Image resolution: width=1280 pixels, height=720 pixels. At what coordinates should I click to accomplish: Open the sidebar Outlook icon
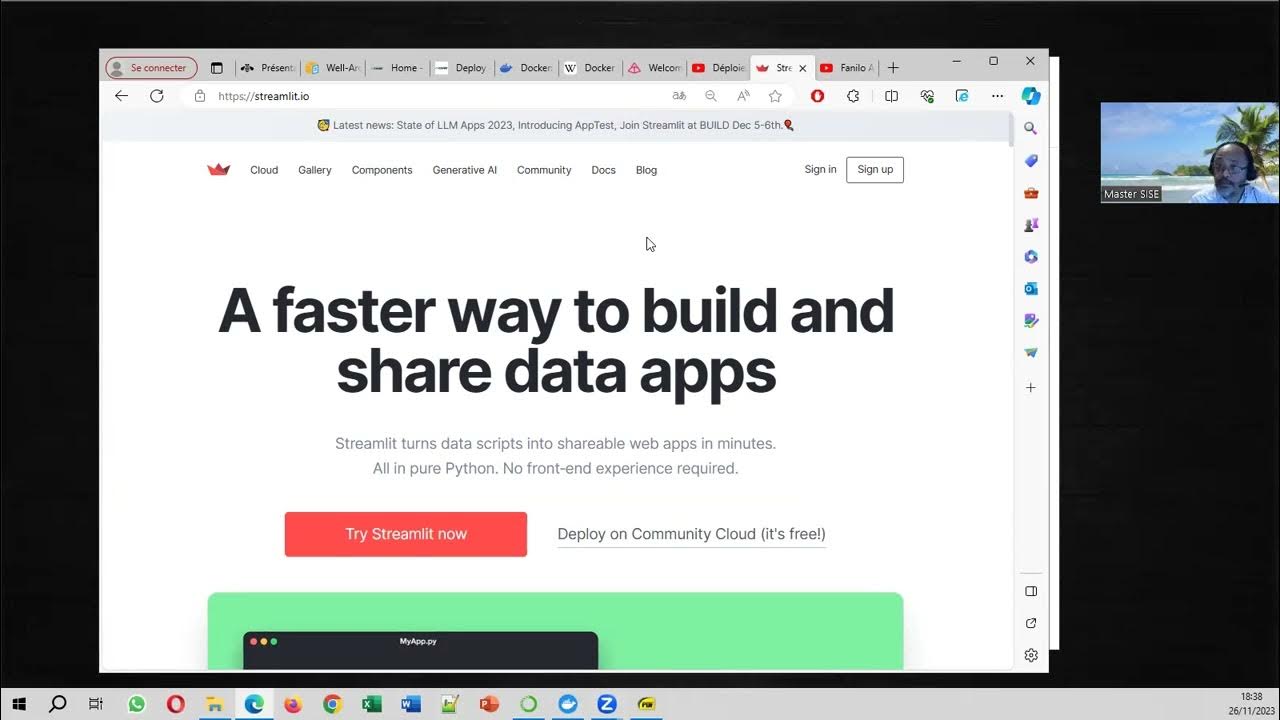click(x=1031, y=289)
